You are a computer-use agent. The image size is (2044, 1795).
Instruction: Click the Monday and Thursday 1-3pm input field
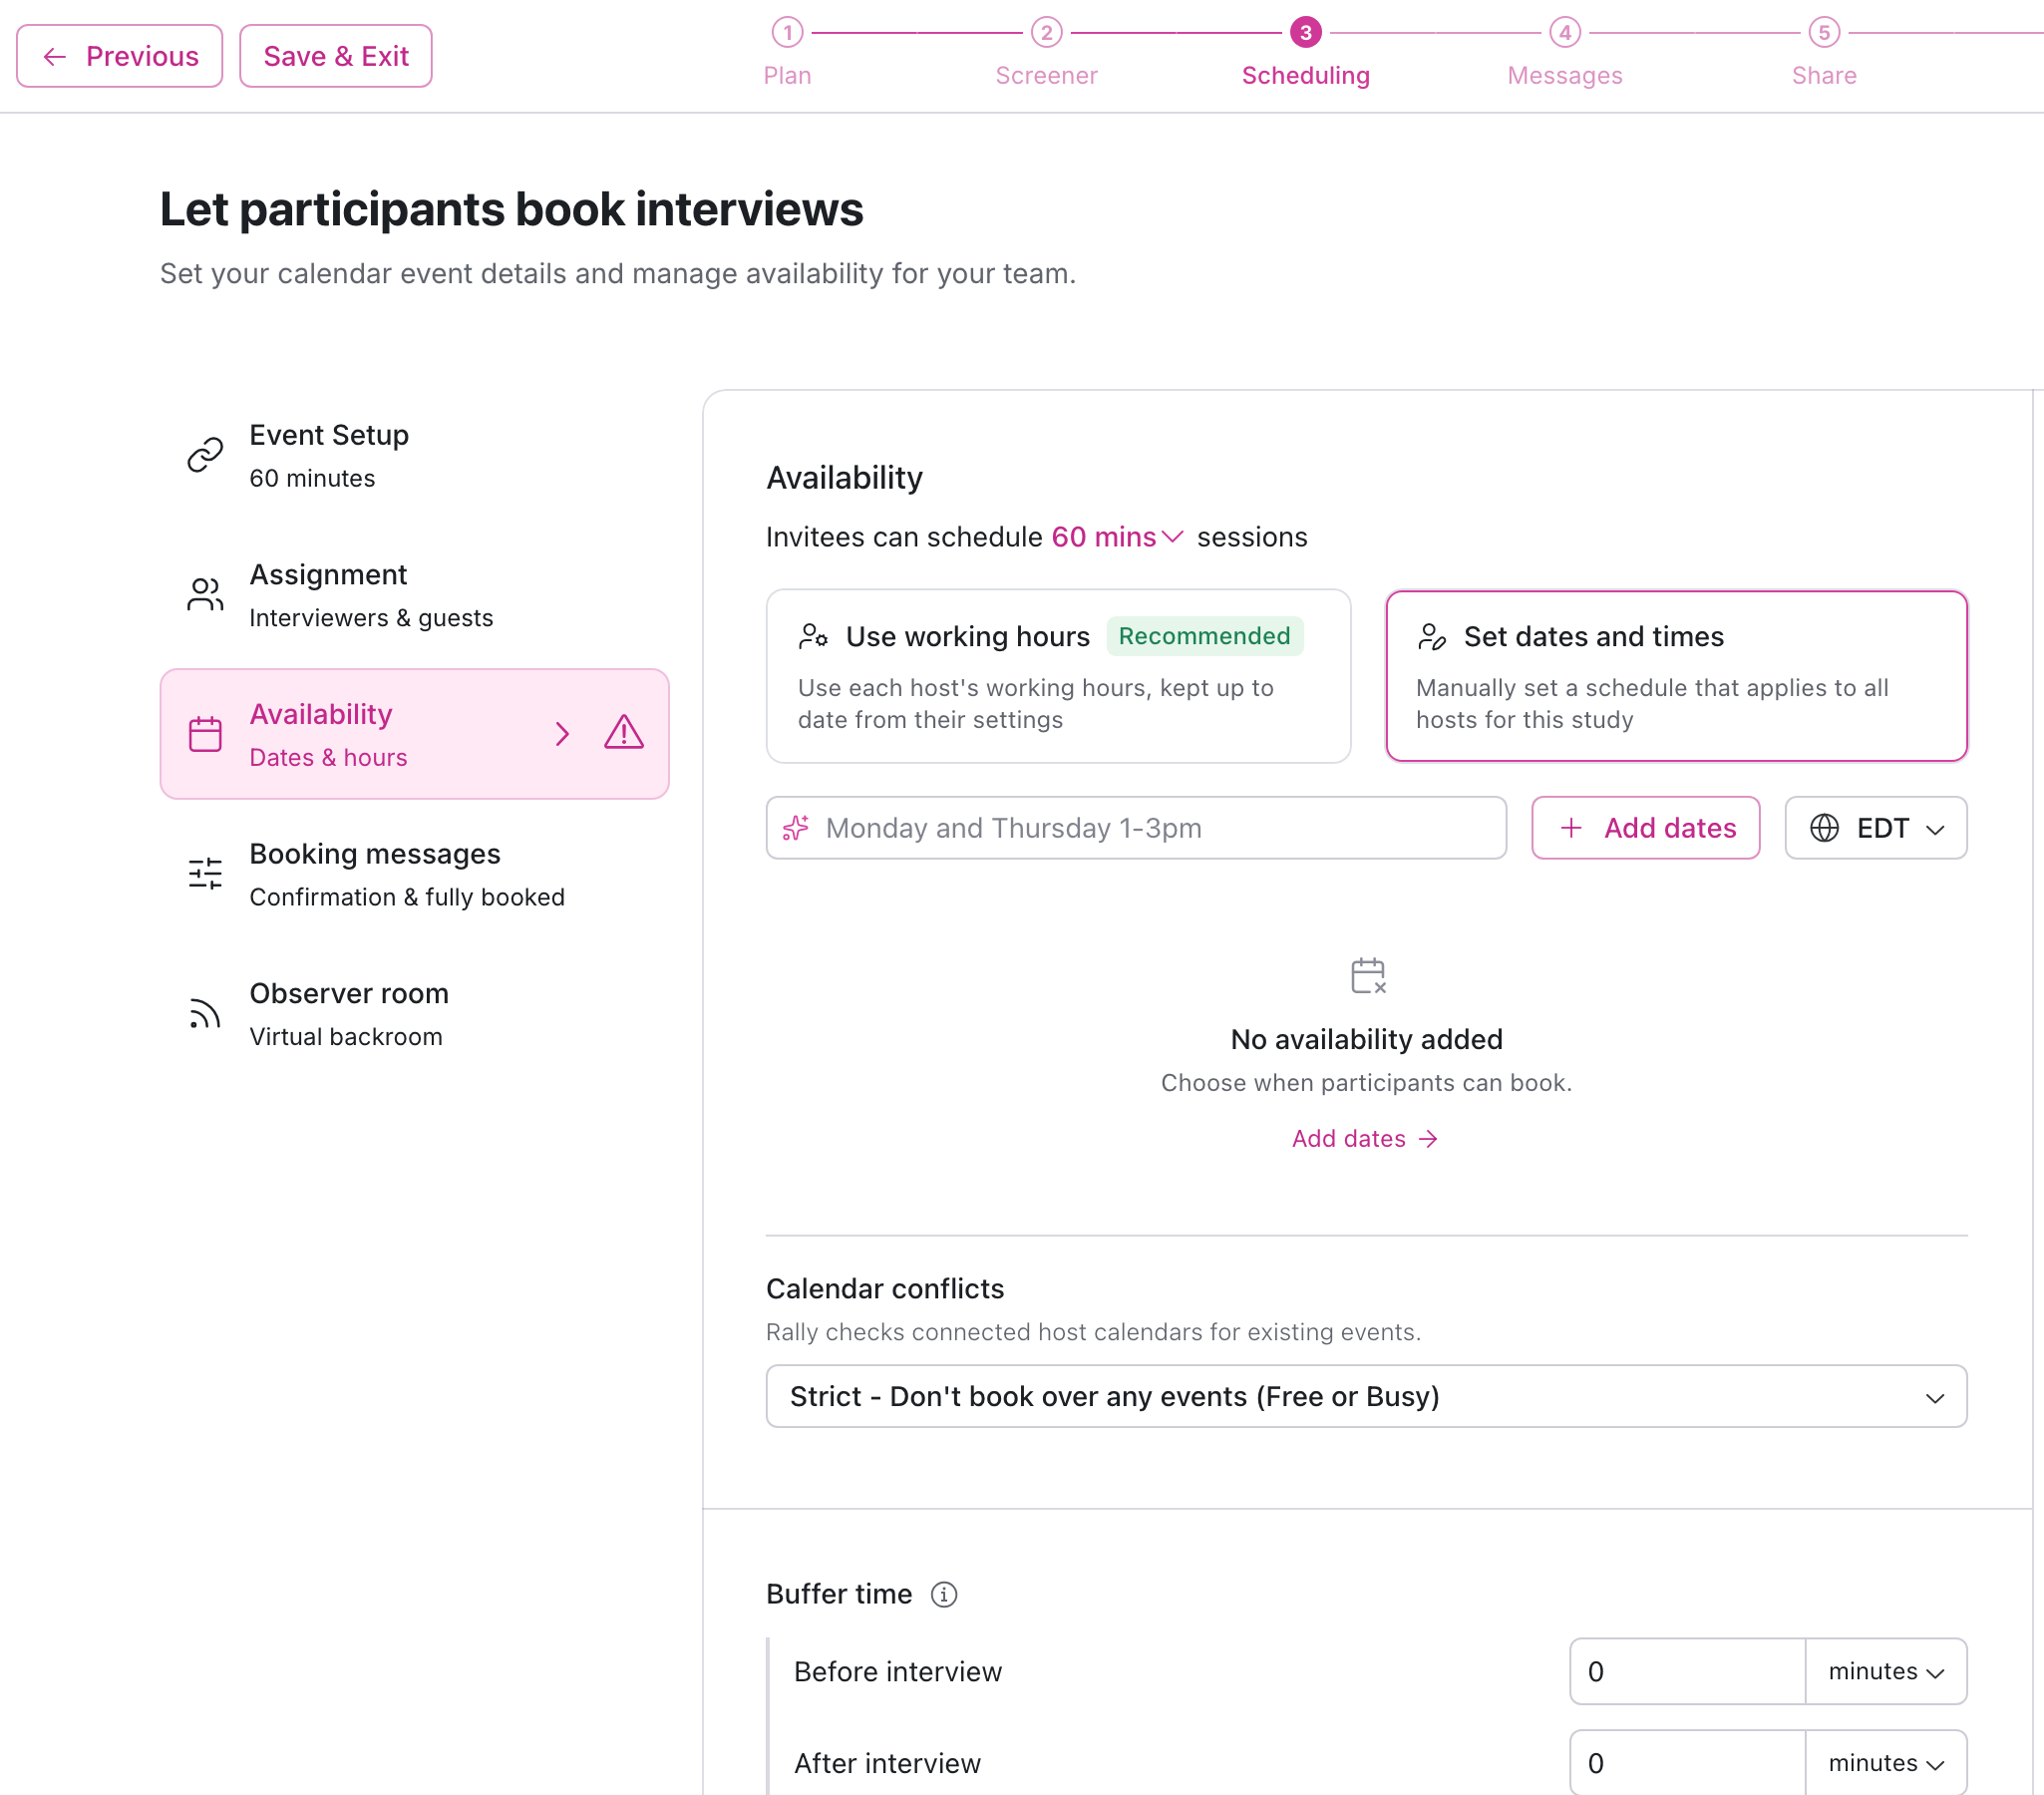pyautogui.click(x=1136, y=828)
